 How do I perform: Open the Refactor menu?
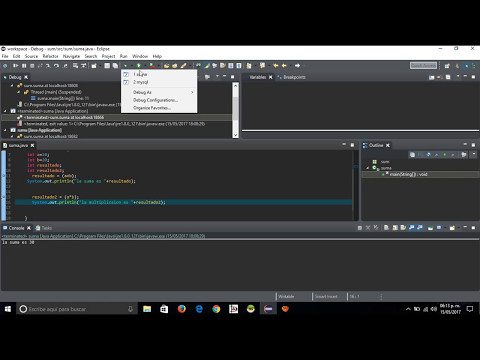50,56
